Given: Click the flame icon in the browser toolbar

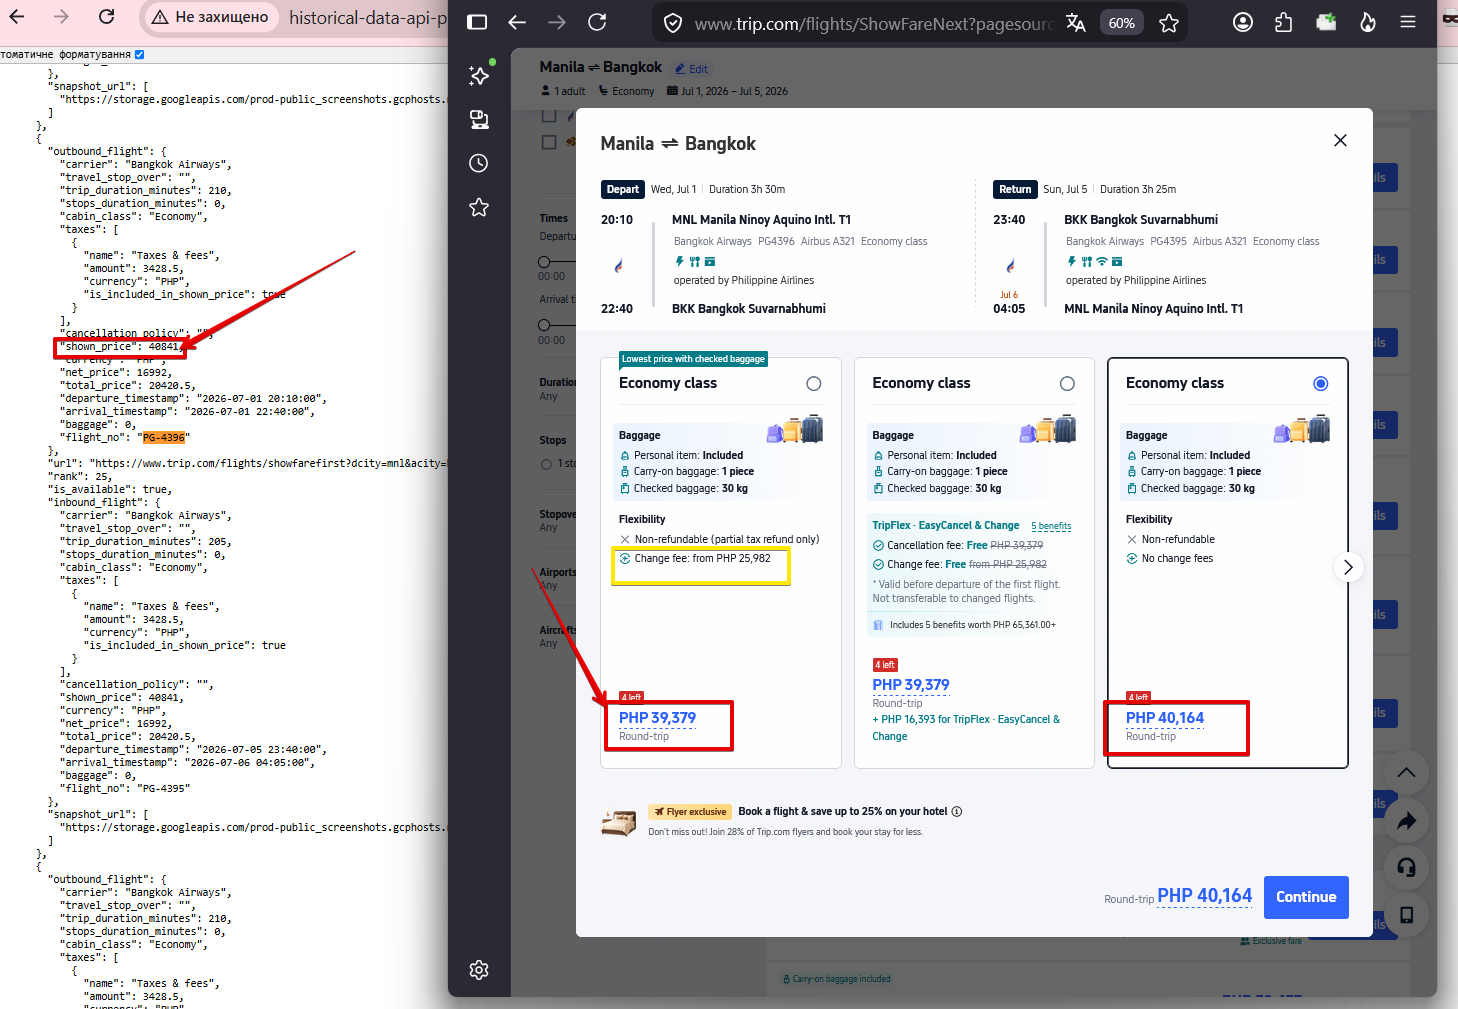Looking at the screenshot, I should pyautogui.click(x=1367, y=22).
